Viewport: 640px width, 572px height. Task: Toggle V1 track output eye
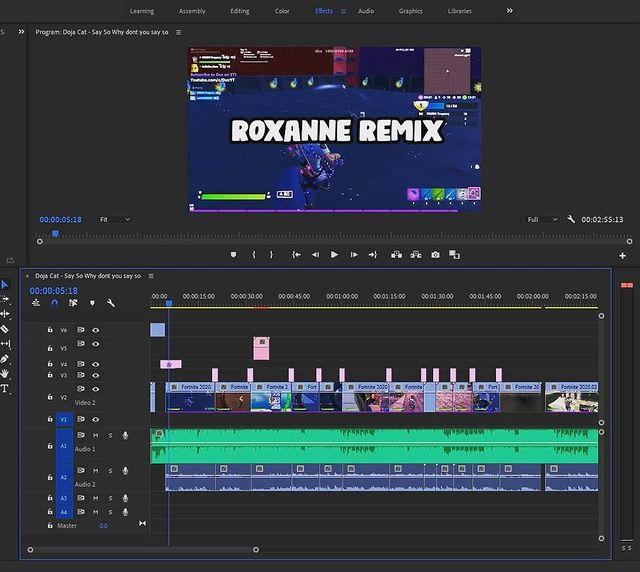pyautogui.click(x=96, y=419)
